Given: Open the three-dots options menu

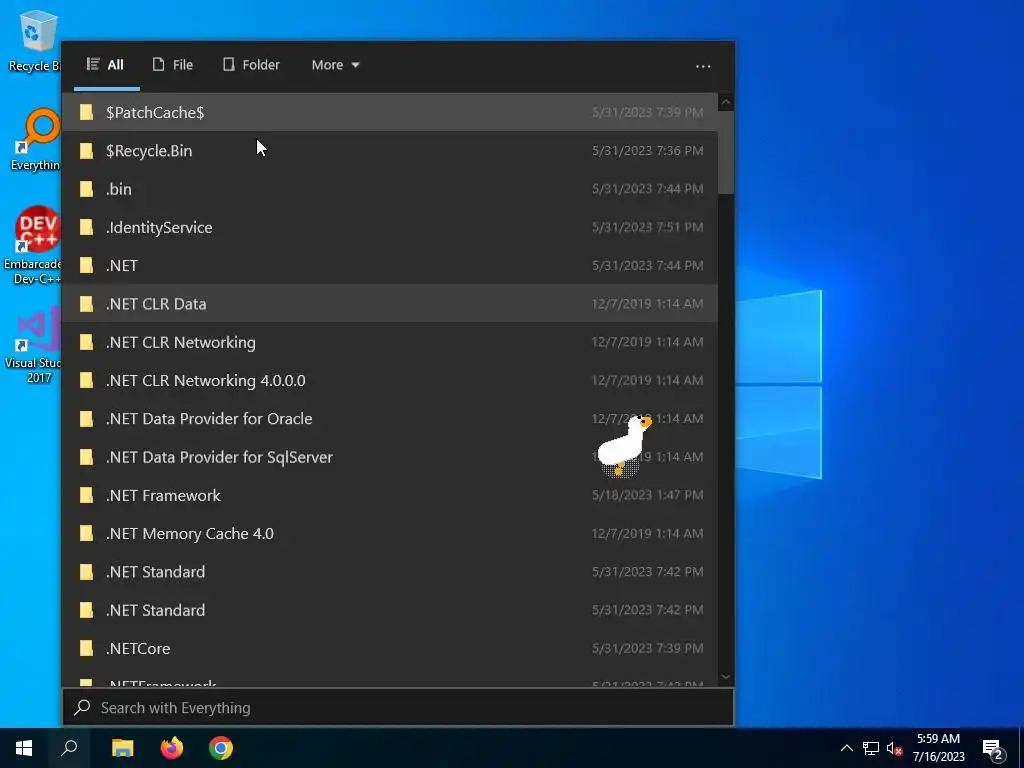Looking at the screenshot, I should (703, 66).
